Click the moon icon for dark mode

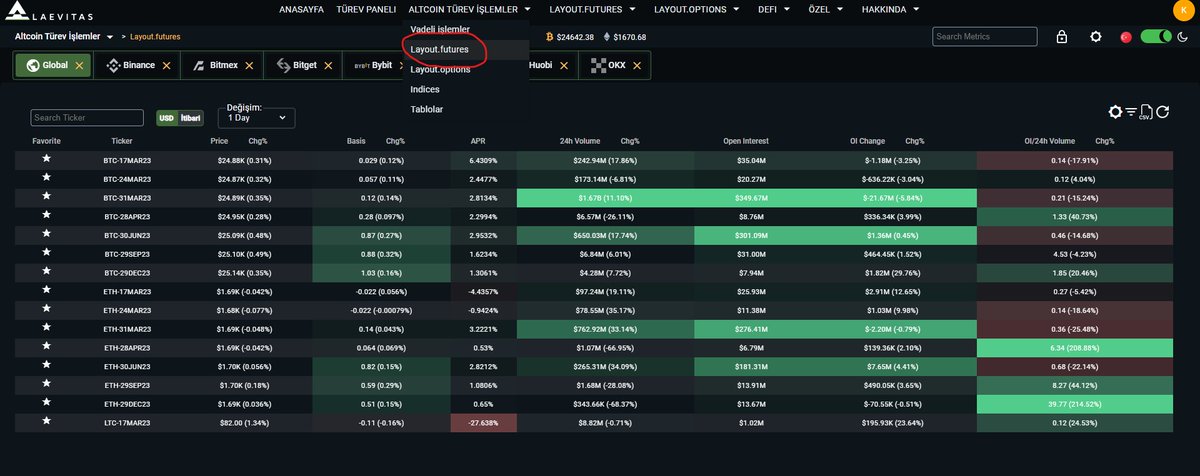(x=1181, y=37)
